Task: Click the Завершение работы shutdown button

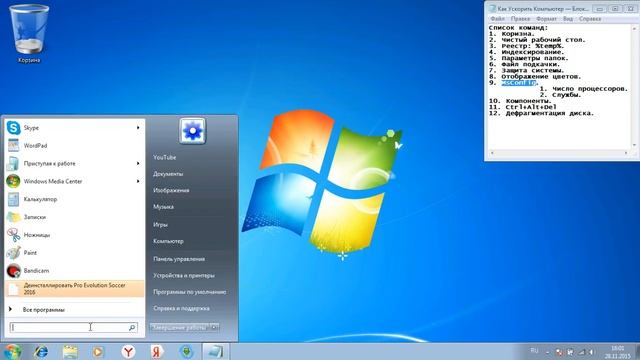Action: pos(180,327)
